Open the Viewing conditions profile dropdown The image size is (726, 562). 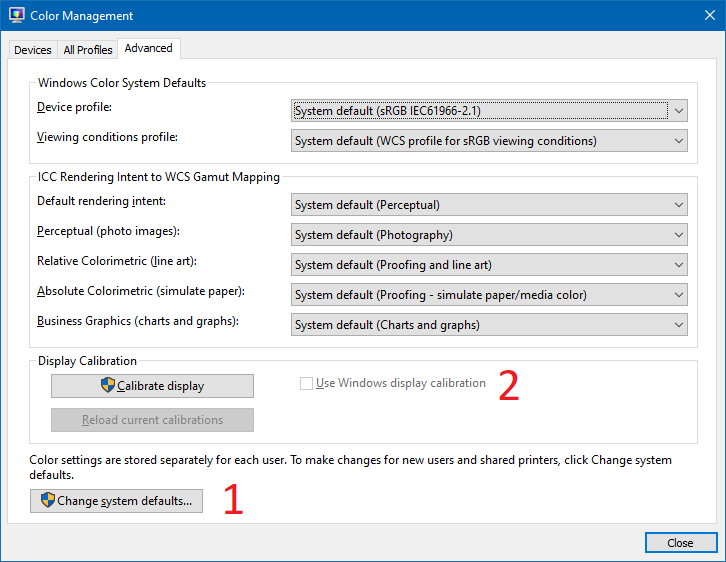click(x=489, y=141)
